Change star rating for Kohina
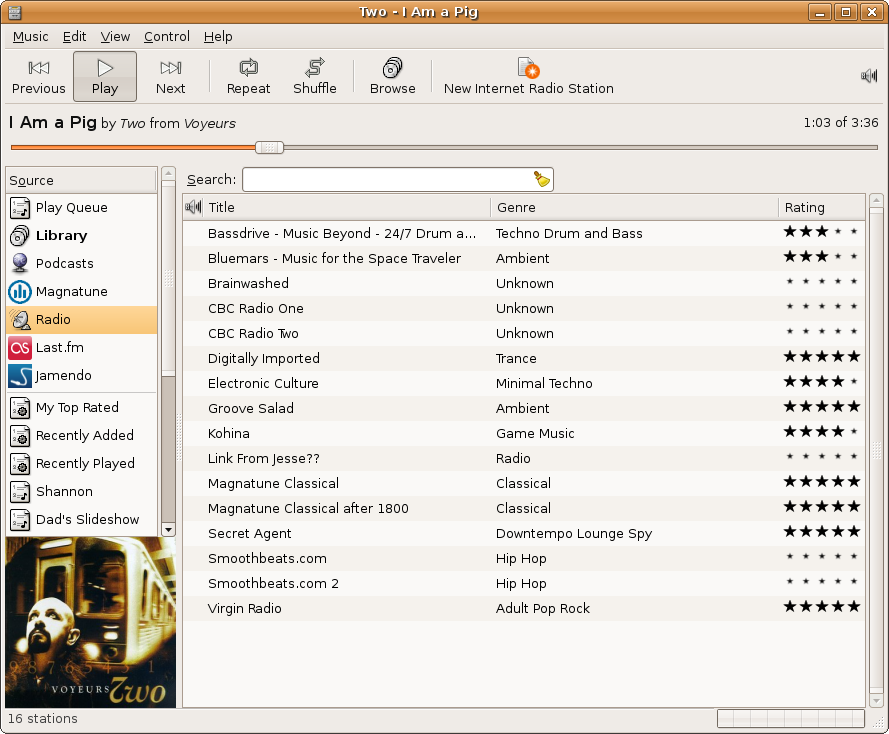The width and height of the screenshot is (889, 734). click(x=822, y=431)
